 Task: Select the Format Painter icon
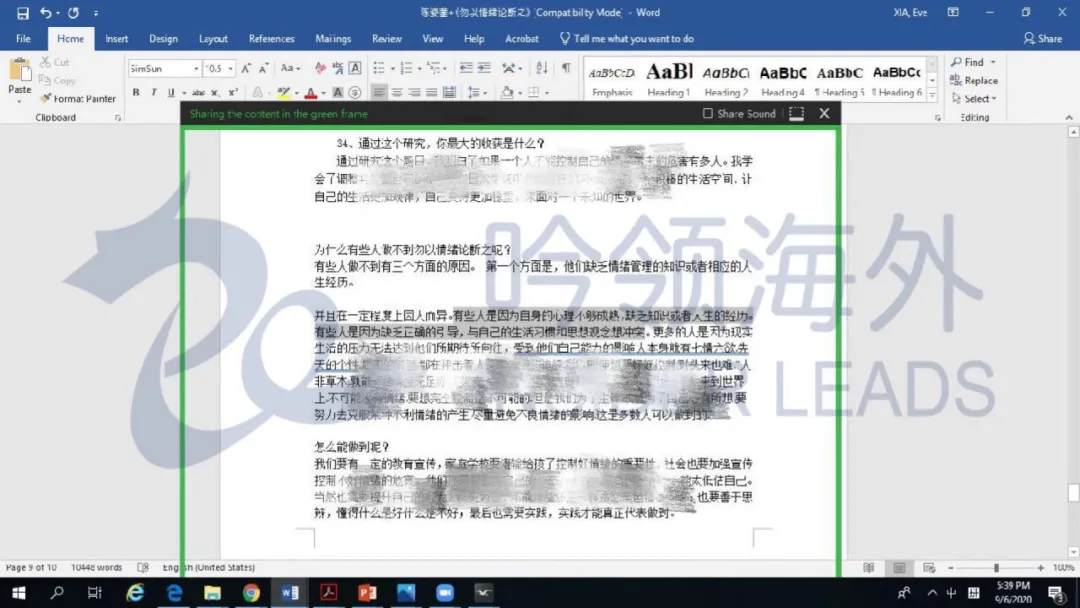pyautogui.click(x=46, y=98)
